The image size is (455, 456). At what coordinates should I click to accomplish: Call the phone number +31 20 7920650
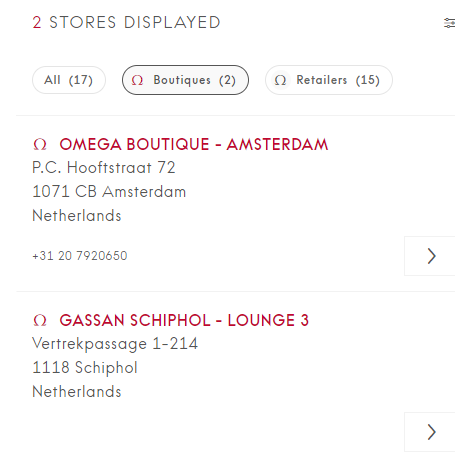[80, 256]
